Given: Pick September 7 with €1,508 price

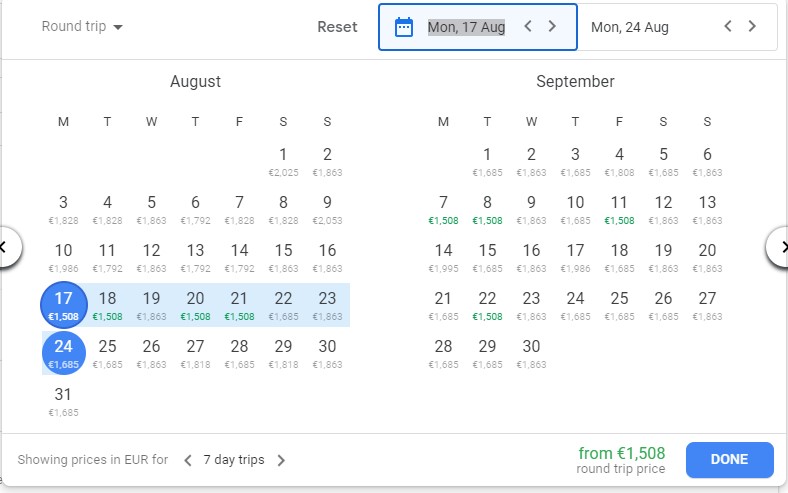Looking at the screenshot, I should tap(443, 208).
